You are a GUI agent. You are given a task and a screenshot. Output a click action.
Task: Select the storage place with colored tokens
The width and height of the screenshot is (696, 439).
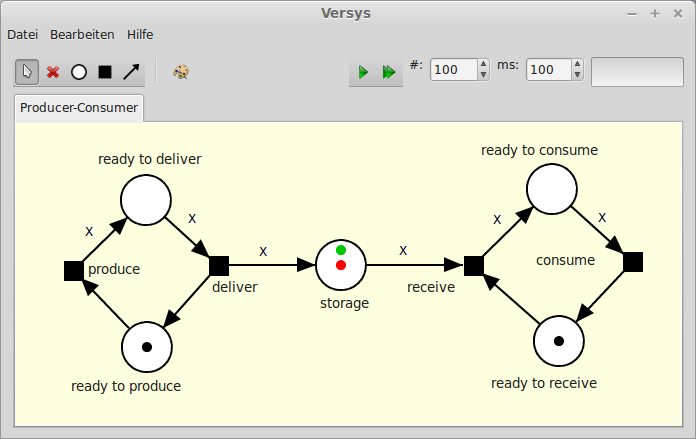(341, 265)
